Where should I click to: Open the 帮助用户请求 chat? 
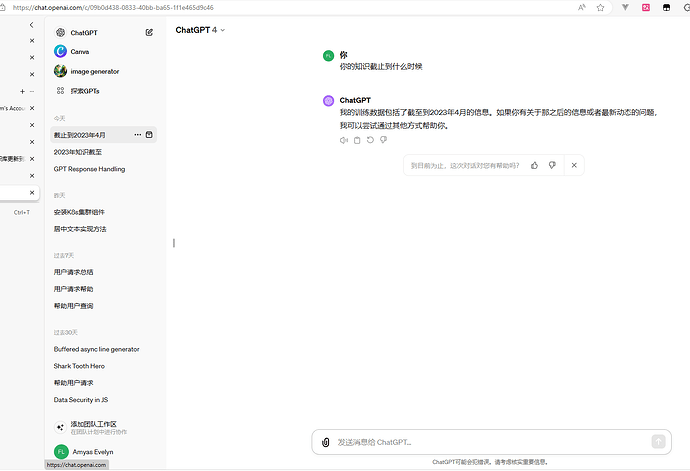coord(73,383)
